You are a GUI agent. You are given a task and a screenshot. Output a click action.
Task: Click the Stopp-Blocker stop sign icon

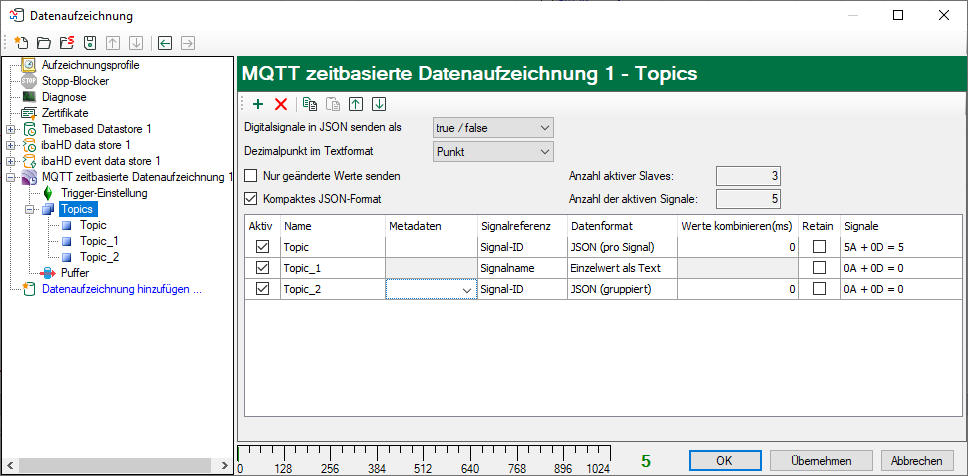point(29,81)
